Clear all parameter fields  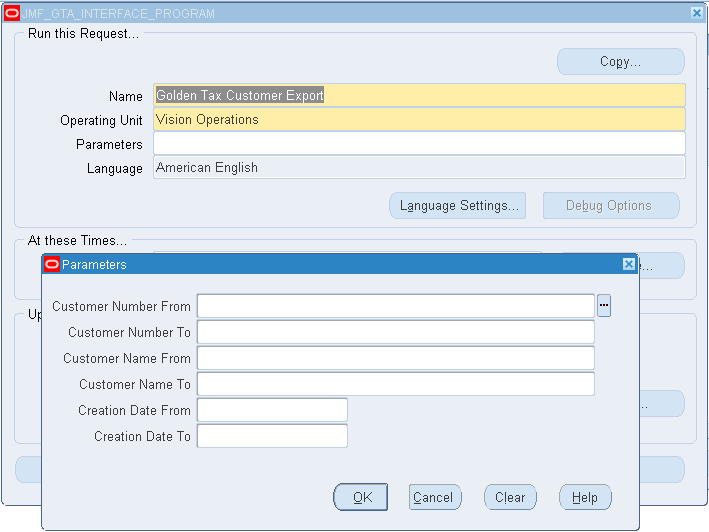click(x=510, y=497)
